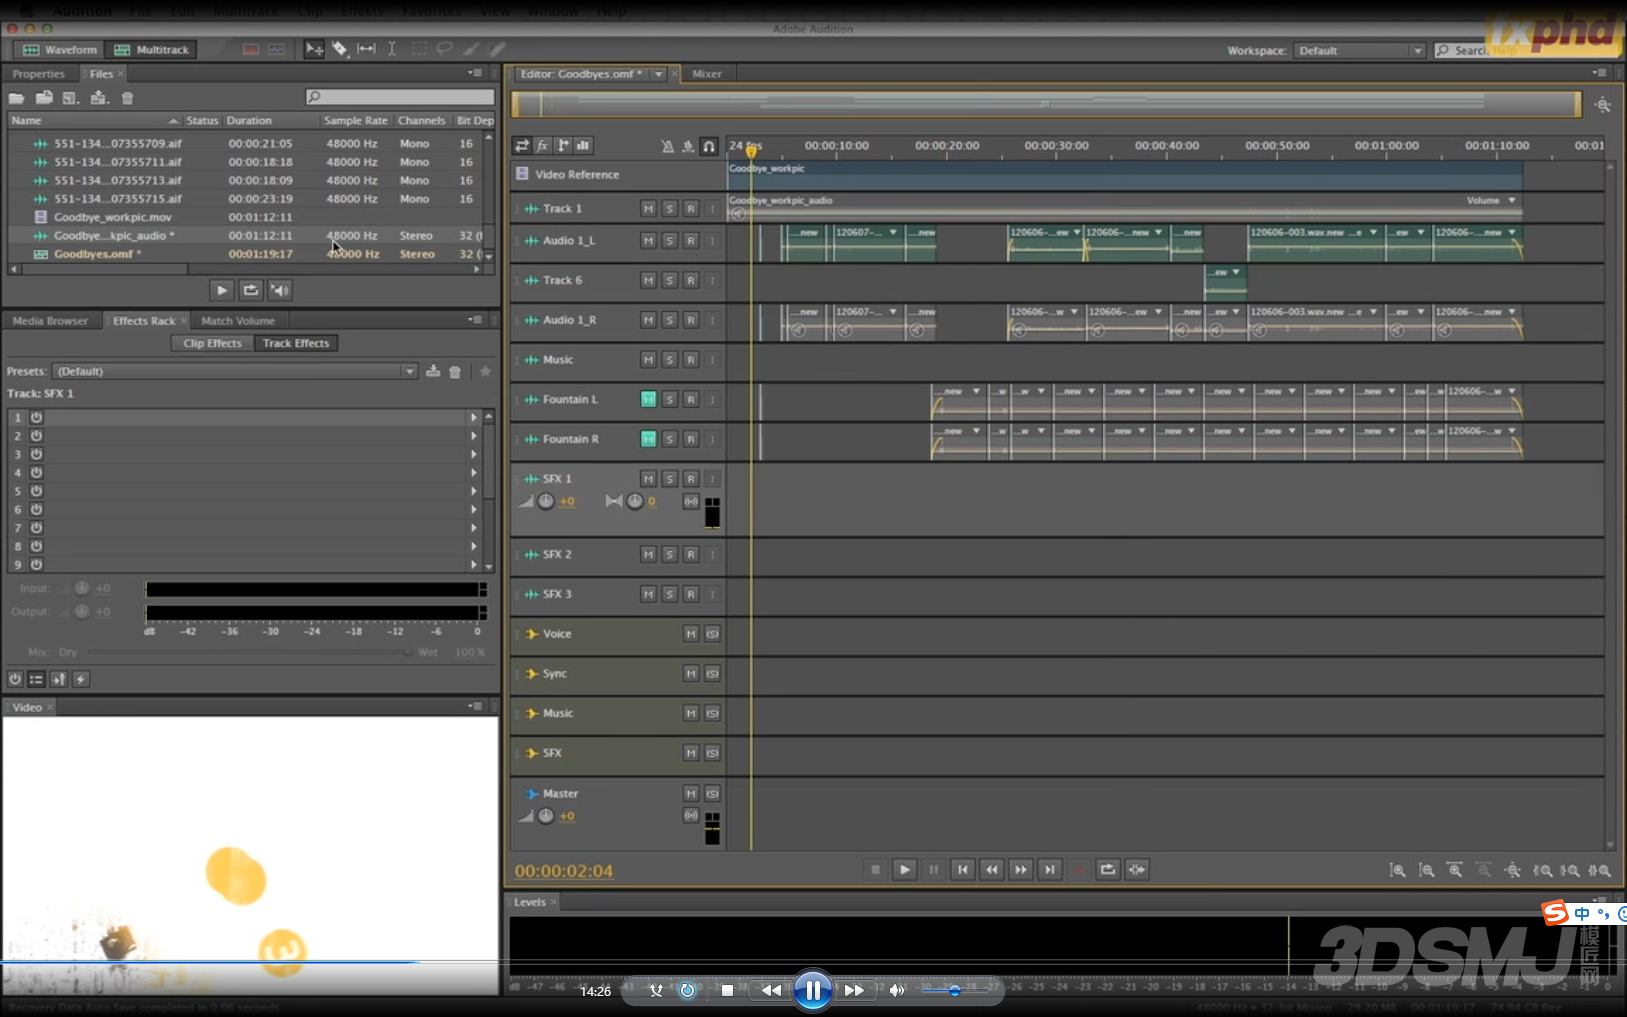The width and height of the screenshot is (1627, 1017).
Task: Toggle snapping with the magnet icon
Action: coord(709,146)
